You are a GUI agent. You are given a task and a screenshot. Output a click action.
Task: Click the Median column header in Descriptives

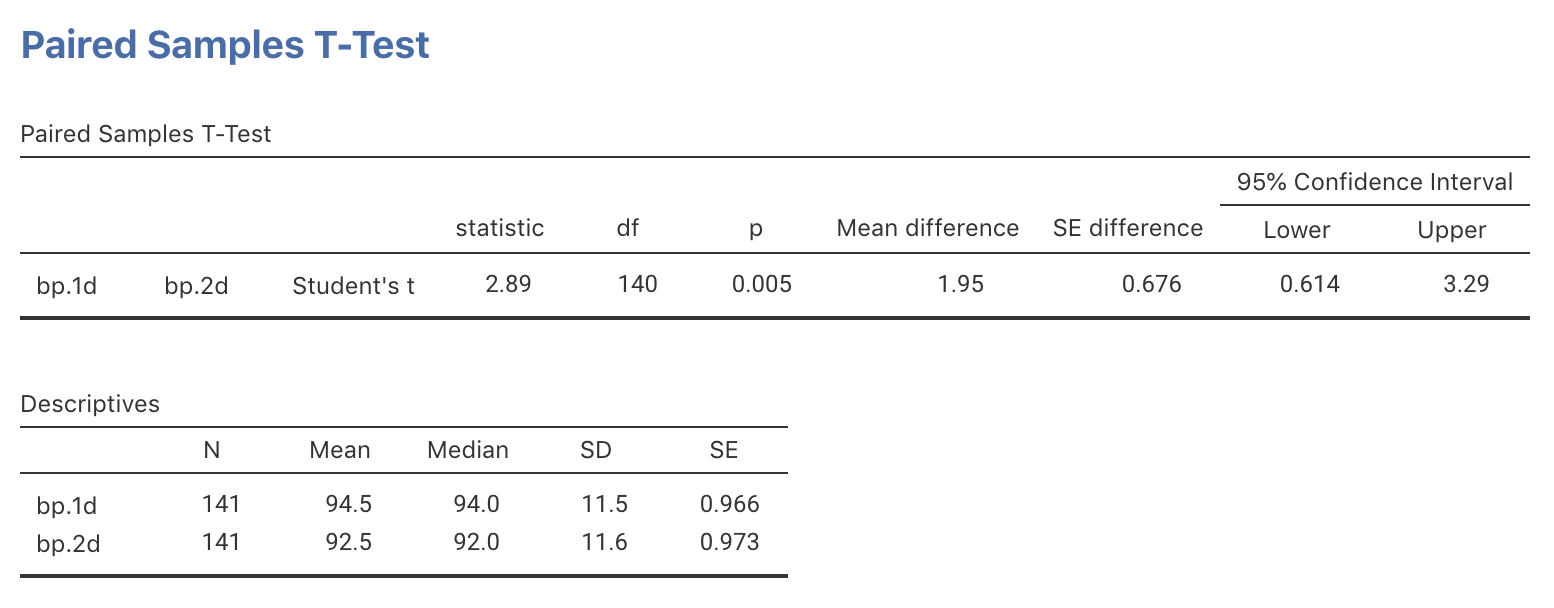pos(467,450)
